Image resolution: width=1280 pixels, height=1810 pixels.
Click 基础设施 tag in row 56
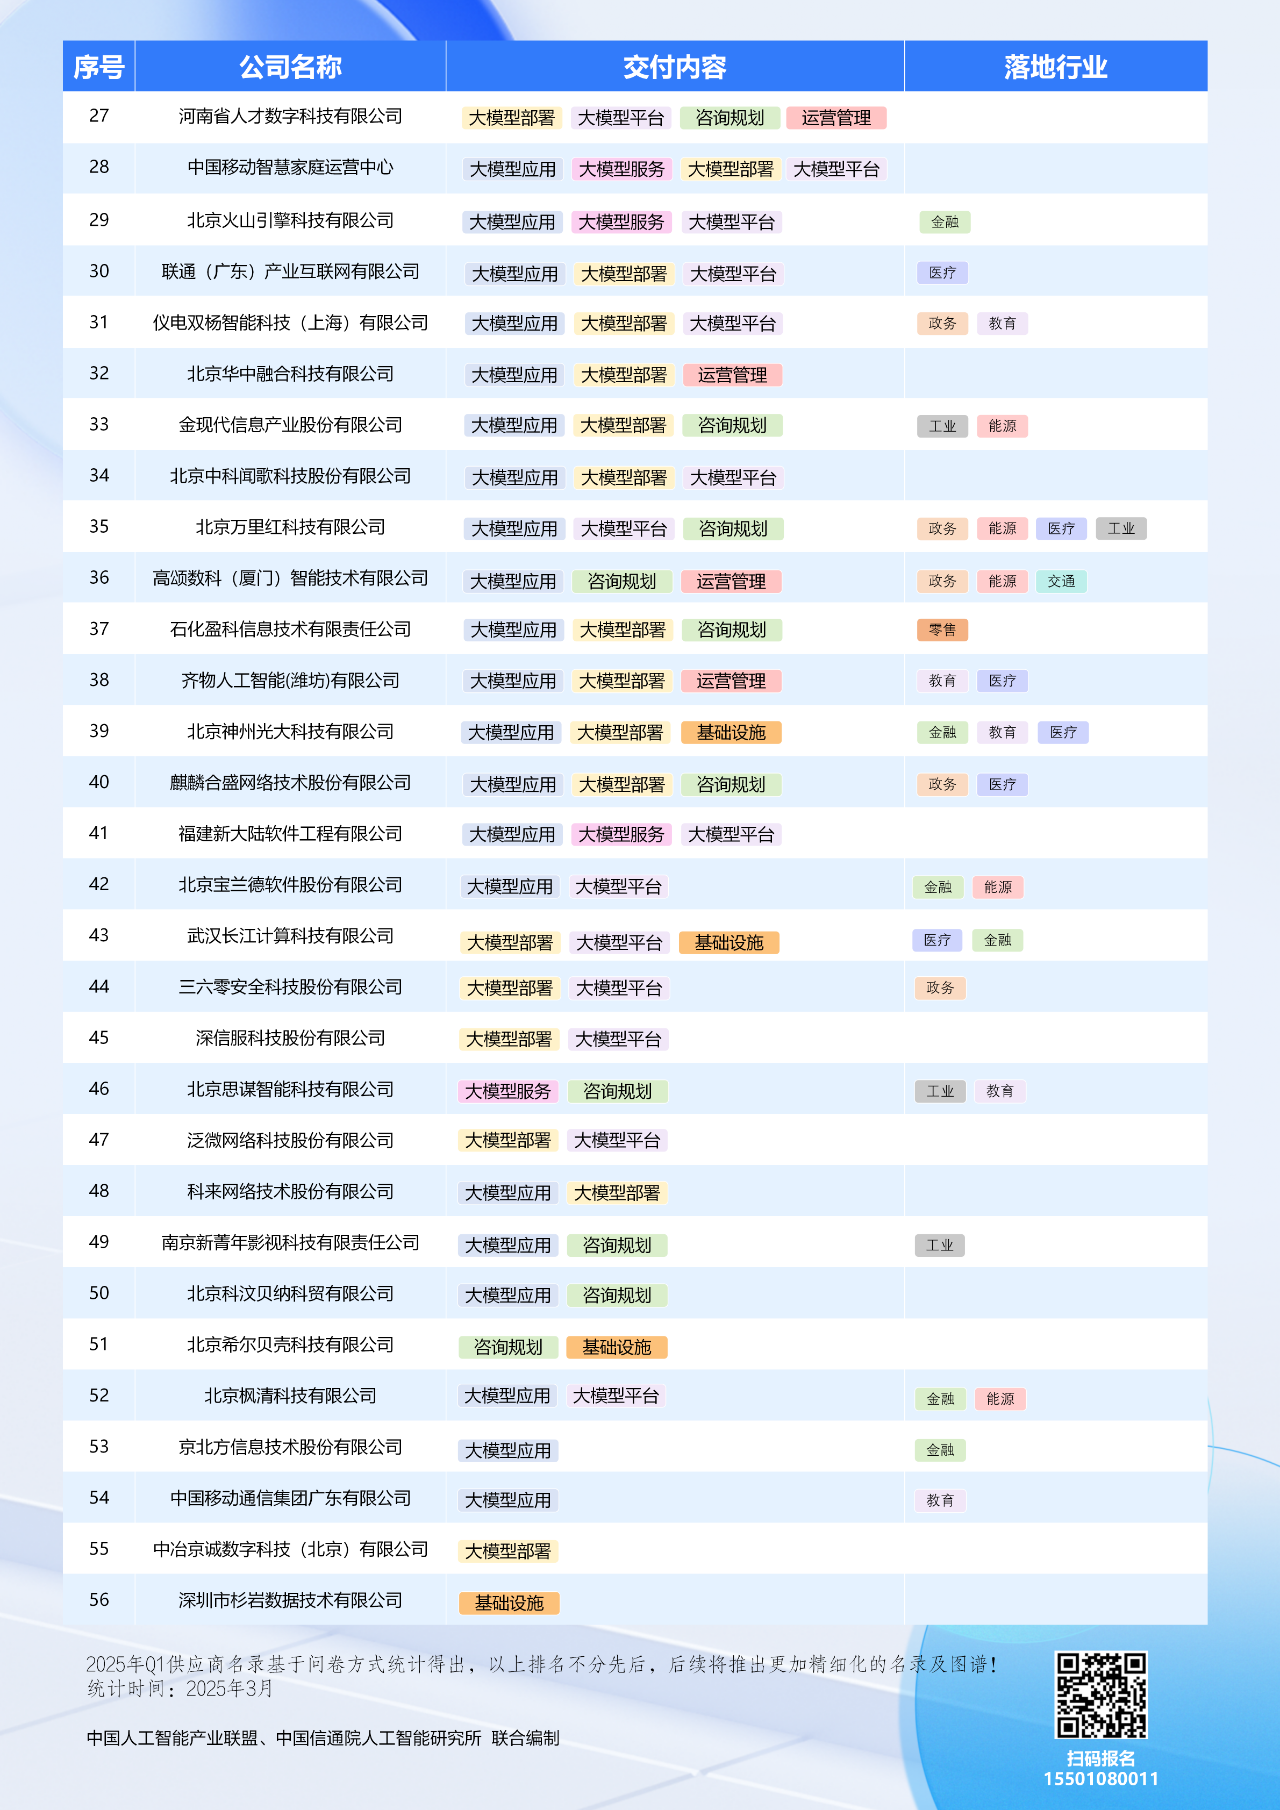[509, 1603]
